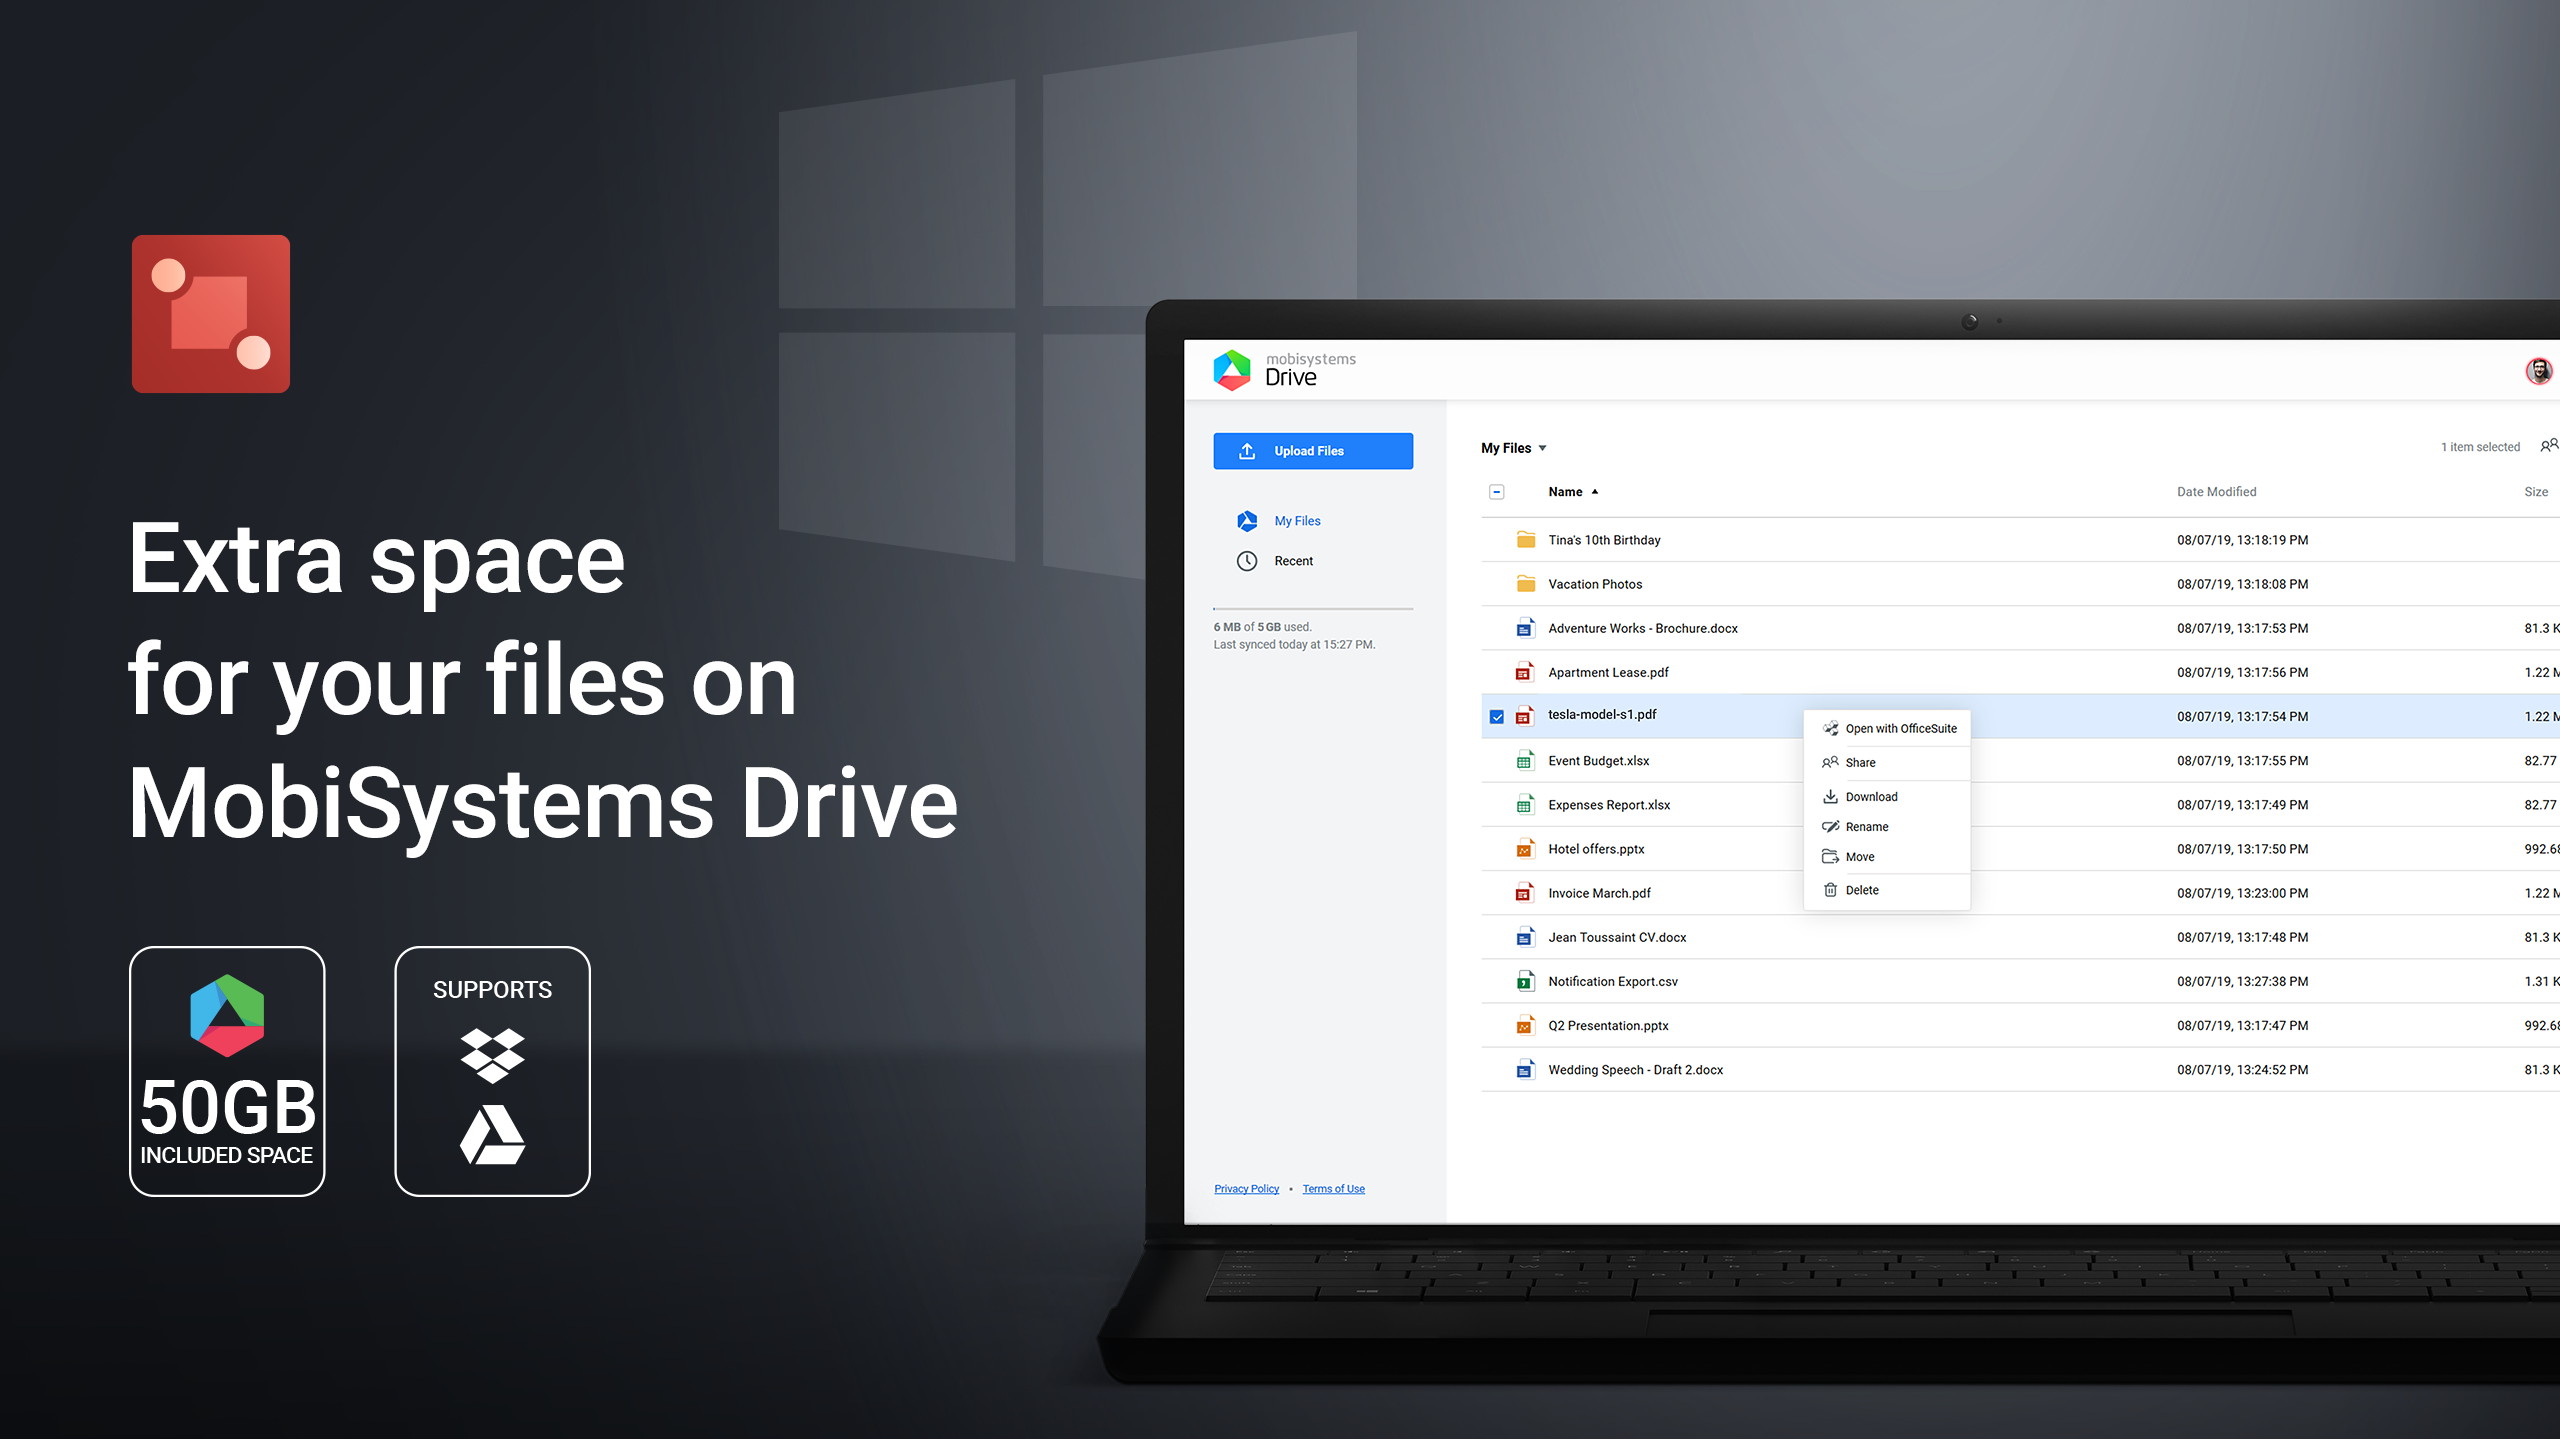Select Delete in the context menu

(1888, 890)
